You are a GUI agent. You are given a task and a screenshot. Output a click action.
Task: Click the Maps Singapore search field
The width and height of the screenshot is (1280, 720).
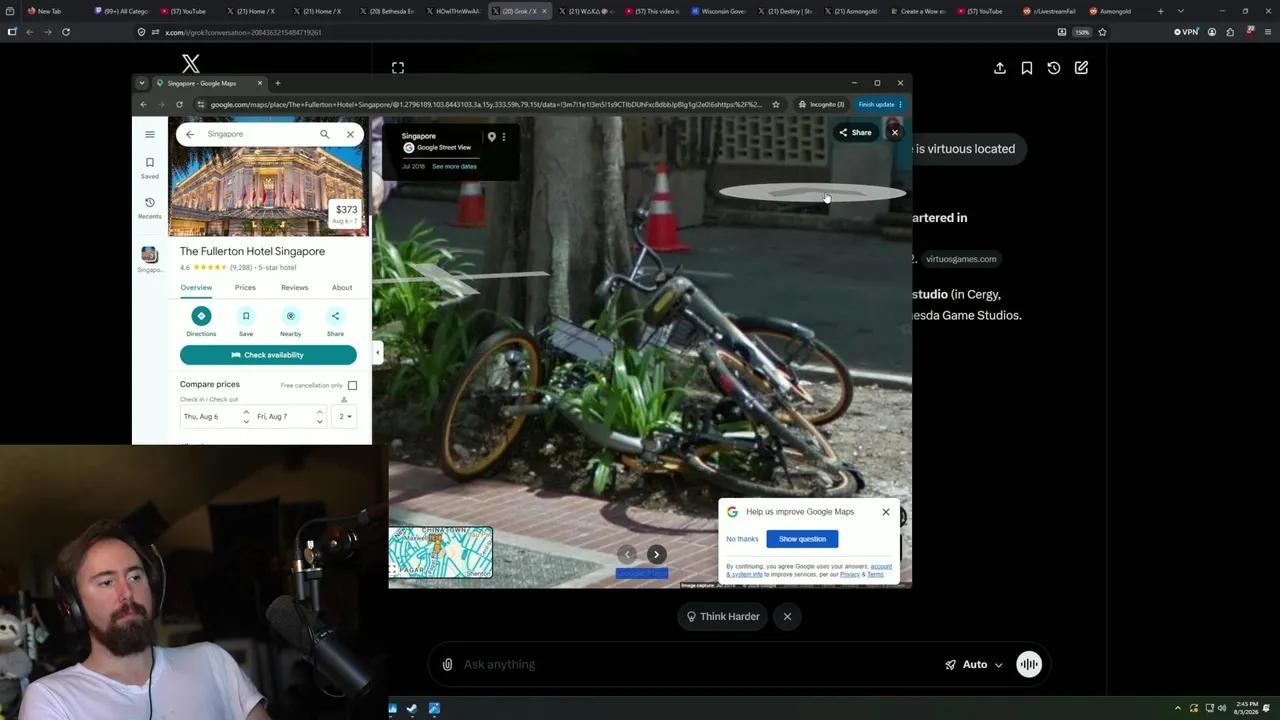(260, 134)
